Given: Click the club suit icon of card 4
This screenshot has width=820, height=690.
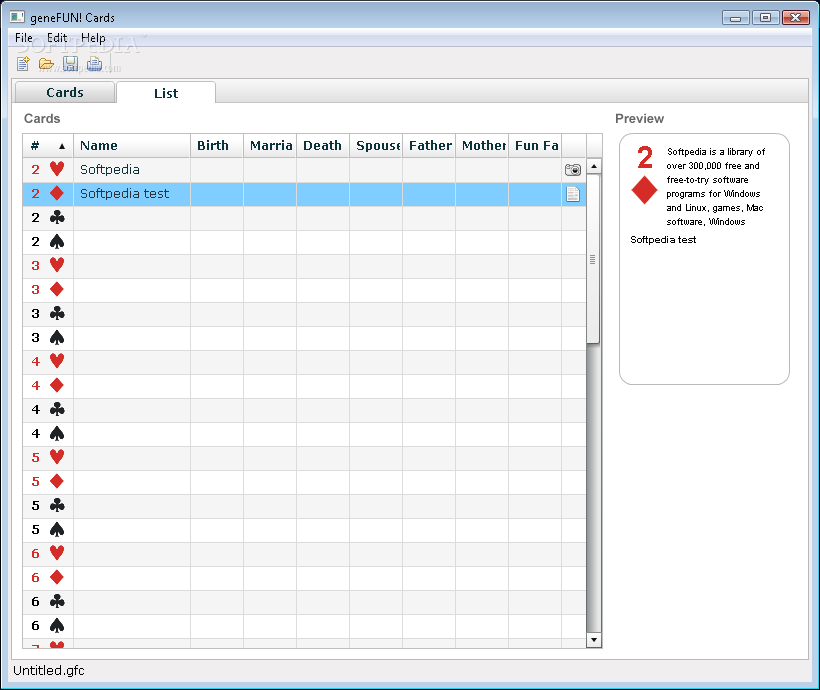Looking at the screenshot, I should [x=57, y=409].
